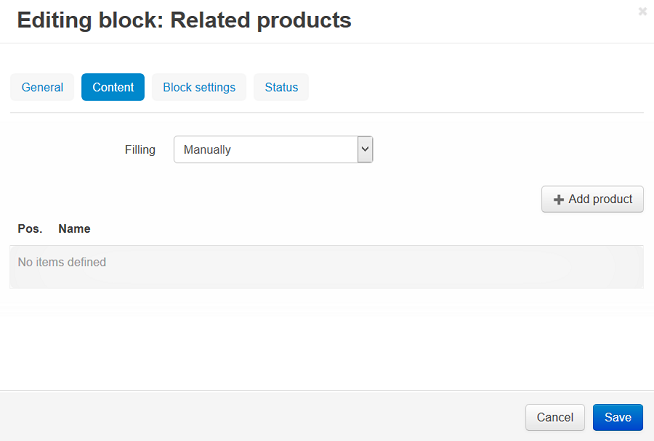Viewport: 654px width, 441px height.
Task: Go to the Status tab
Action: 281,87
